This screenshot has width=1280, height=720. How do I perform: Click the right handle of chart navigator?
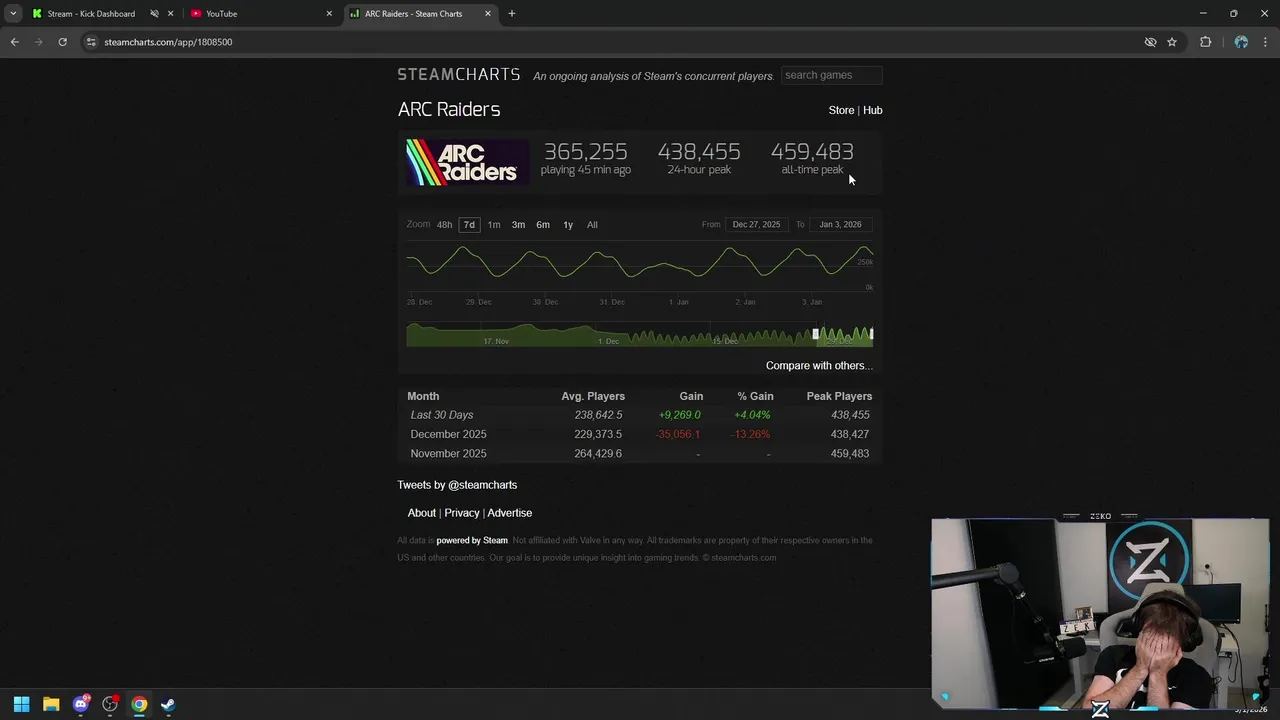pos(872,334)
